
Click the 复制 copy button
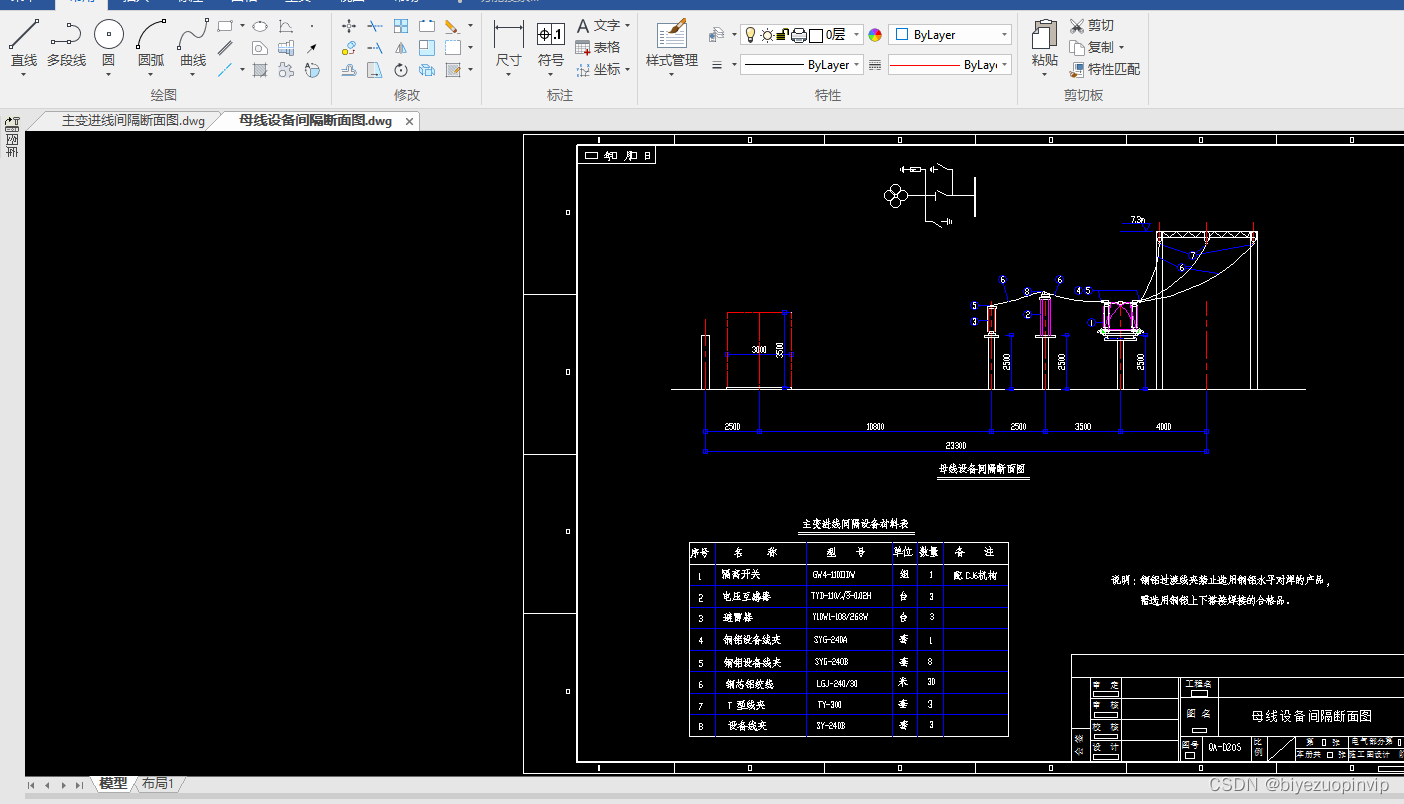coord(1091,48)
